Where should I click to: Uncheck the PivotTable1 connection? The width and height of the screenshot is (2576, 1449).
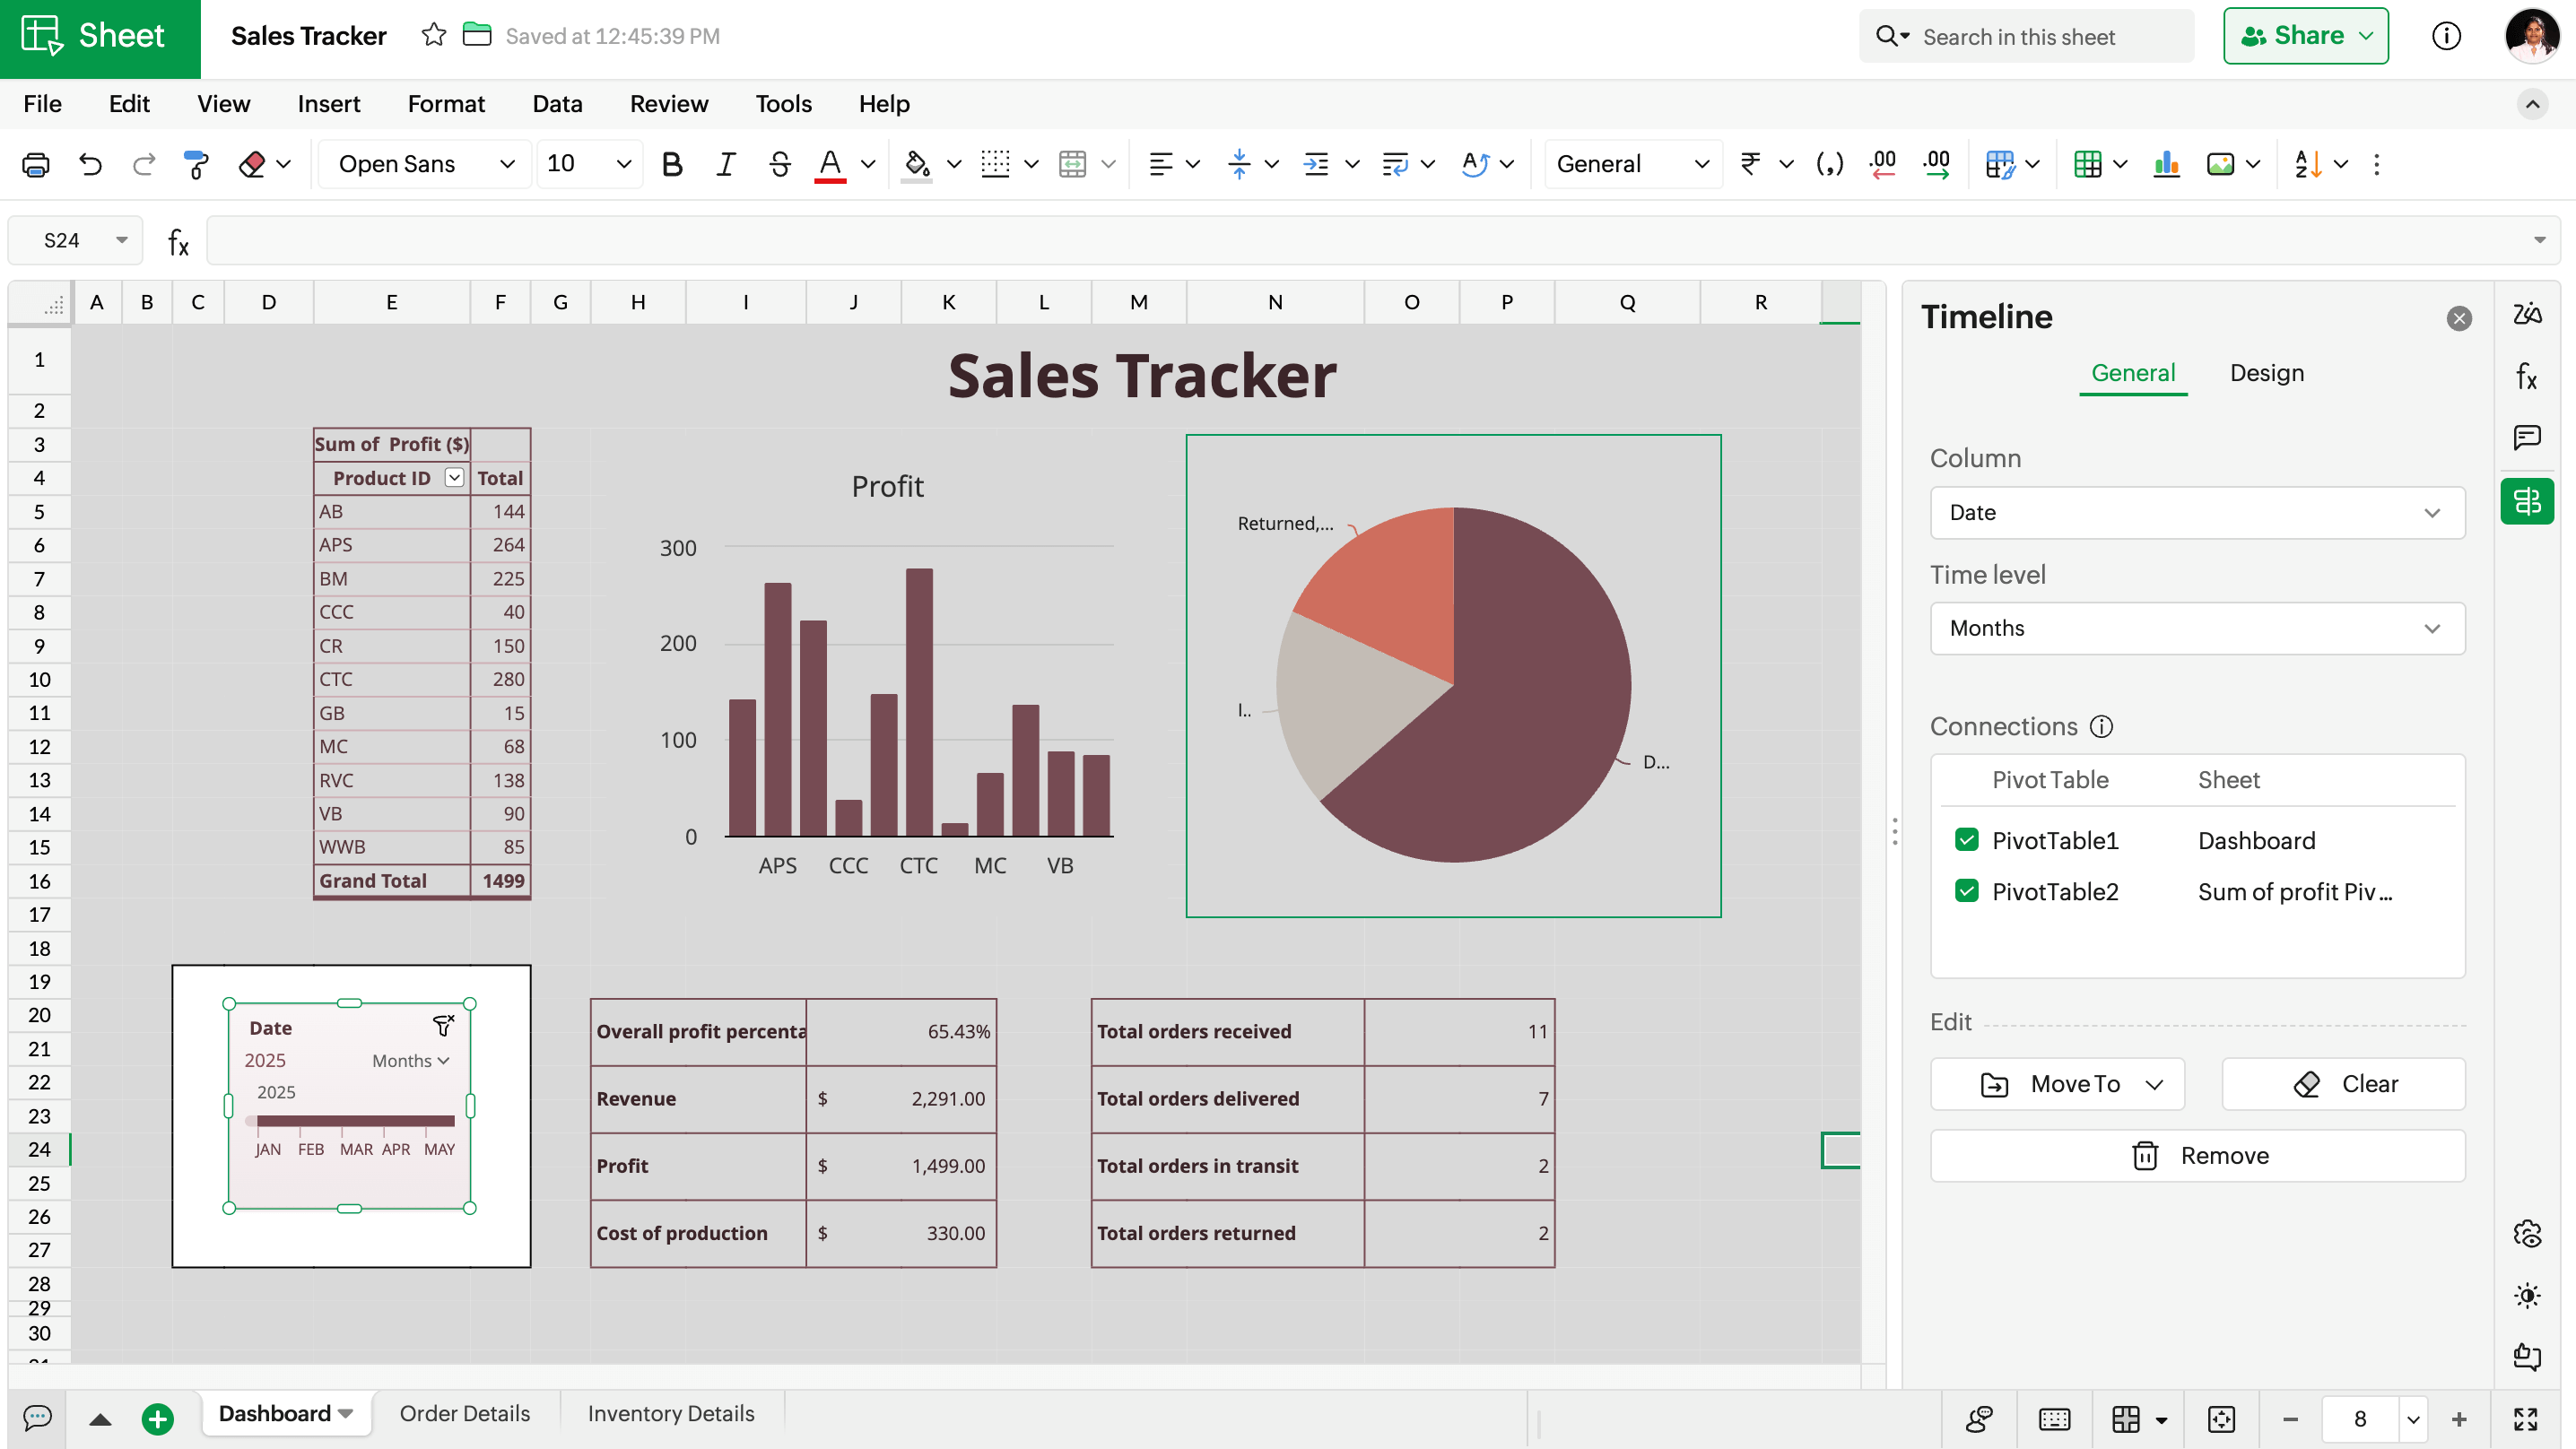pos(1966,840)
